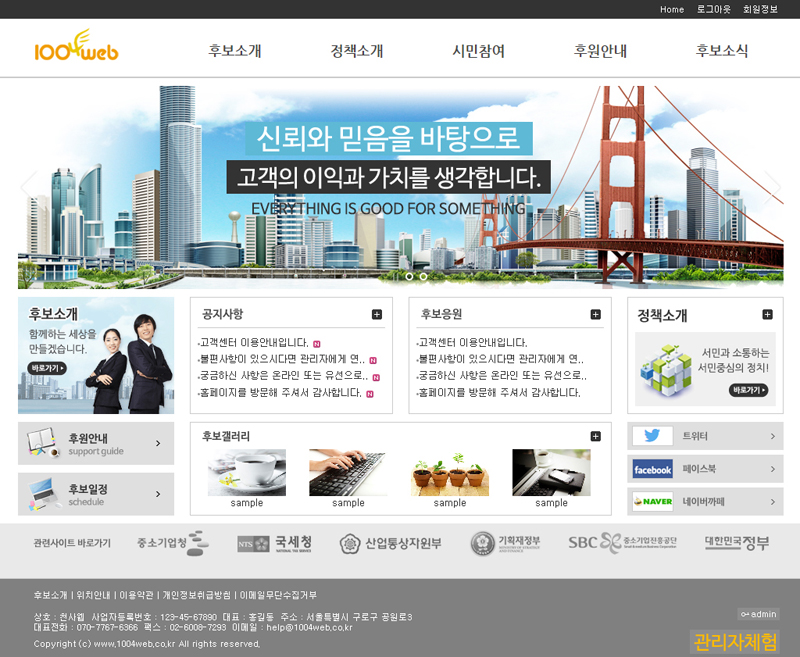Open the 후원안내 support guide banner
Image resolution: width=800 pixels, height=657 pixels.
coord(96,443)
